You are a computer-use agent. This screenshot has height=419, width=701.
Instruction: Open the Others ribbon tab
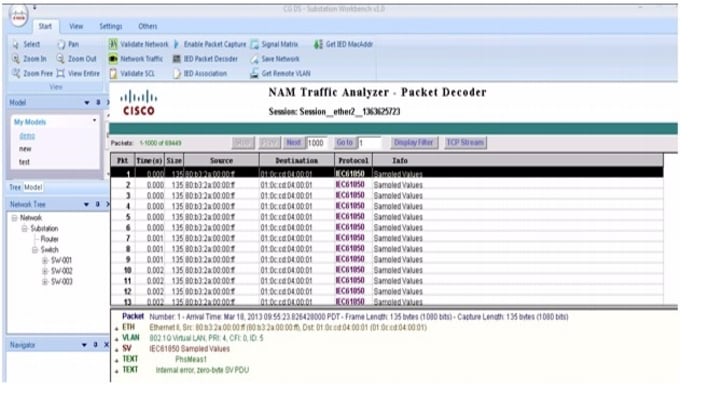(148, 26)
